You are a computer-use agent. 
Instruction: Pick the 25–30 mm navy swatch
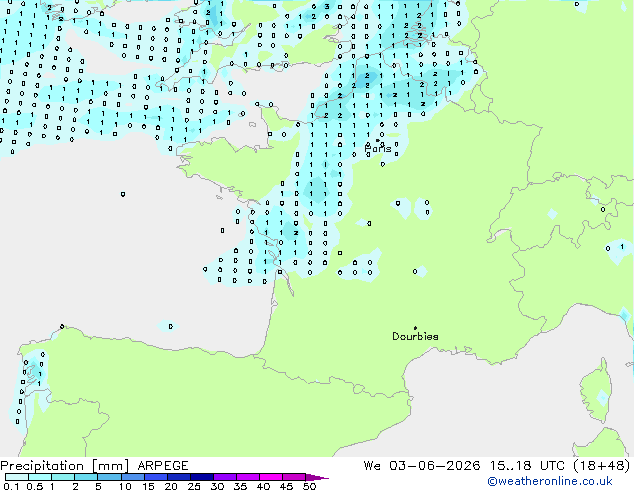[201, 477]
